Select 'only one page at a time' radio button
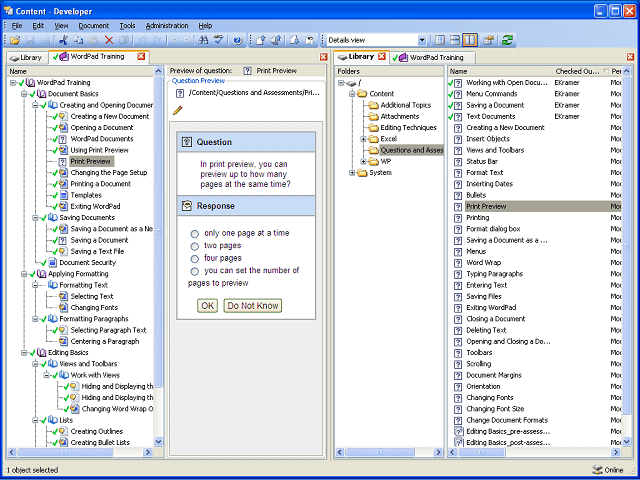Screen dimensions: 640x480 pos(195,234)
